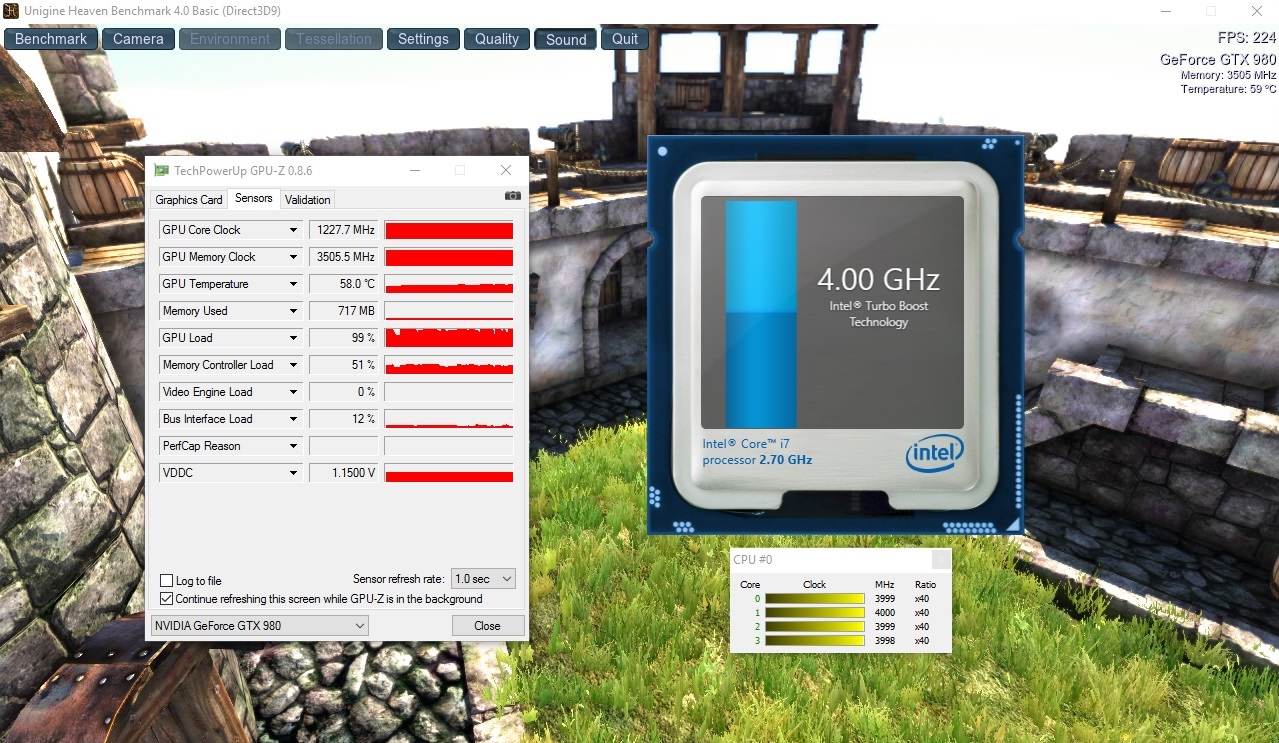Click the GPU Core Clock red graph
Screen dimensions: 1279x743
pos(449,230)
